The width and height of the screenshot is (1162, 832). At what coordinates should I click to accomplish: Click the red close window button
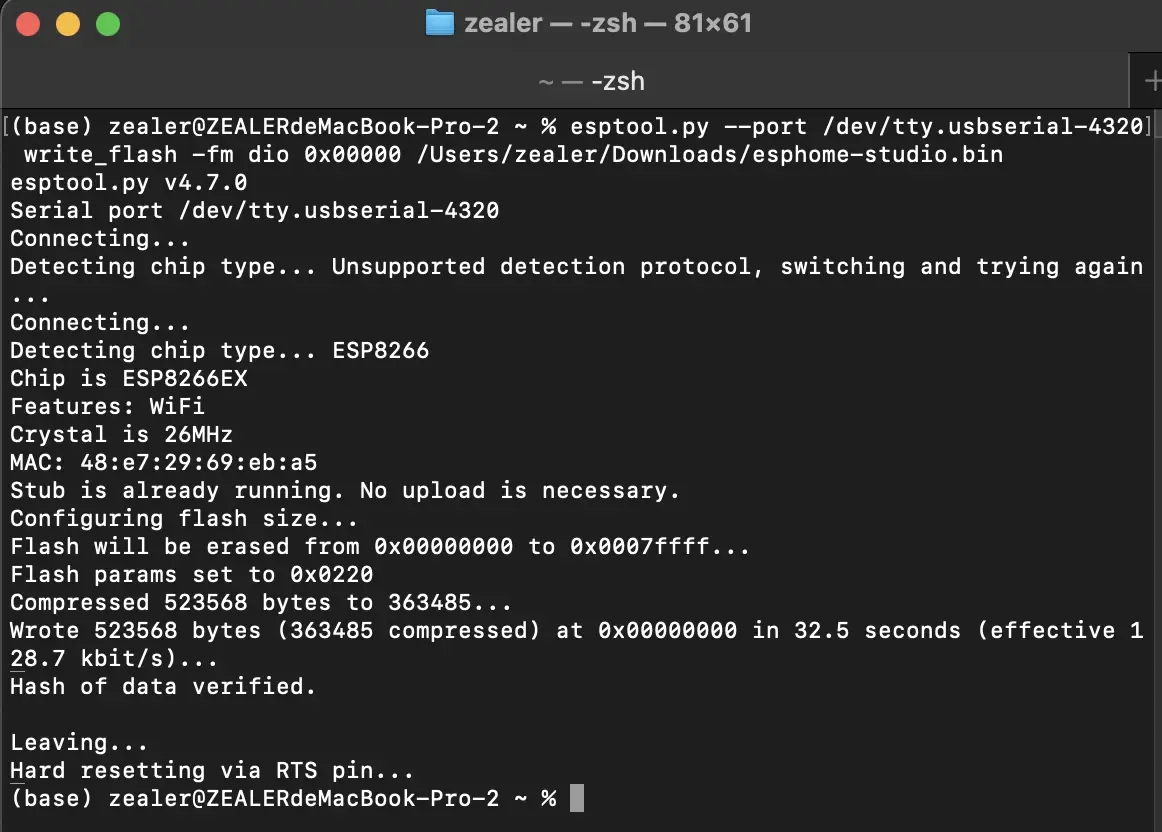click(28, 24)
